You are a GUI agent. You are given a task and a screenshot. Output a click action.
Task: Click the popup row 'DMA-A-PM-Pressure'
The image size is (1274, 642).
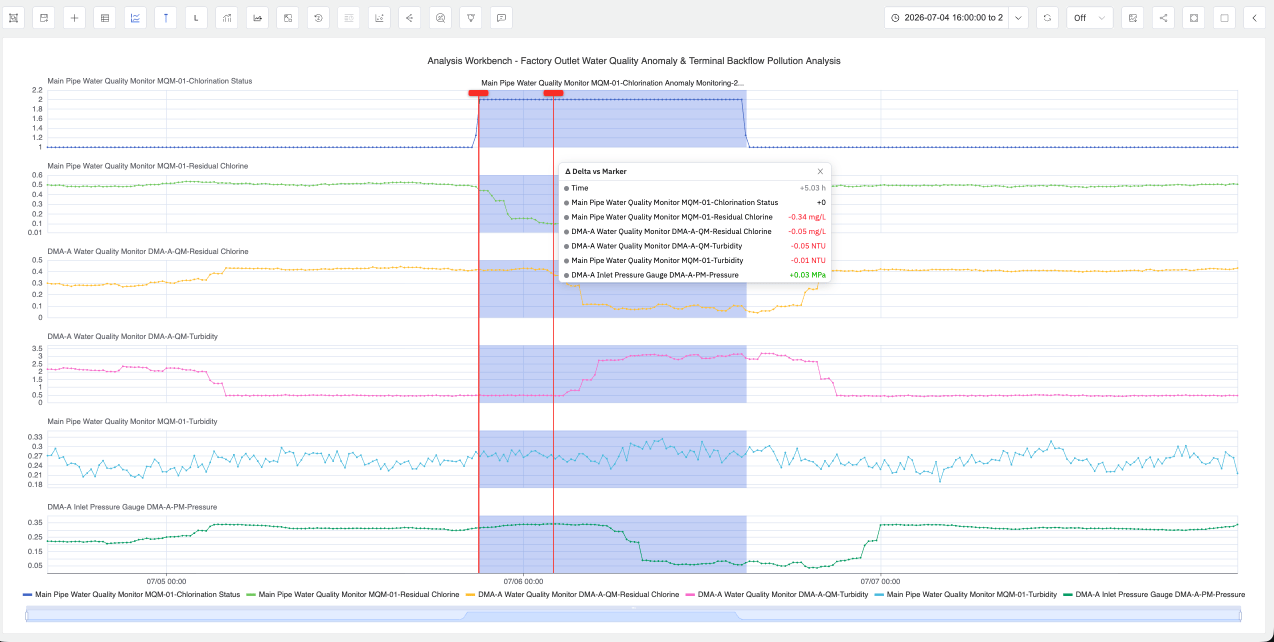coord(695,275)
